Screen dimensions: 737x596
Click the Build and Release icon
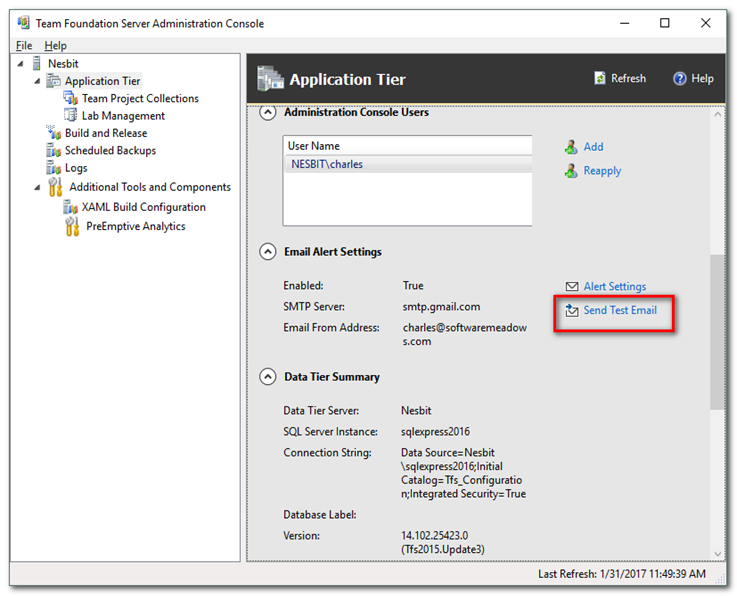click(54, 133)
